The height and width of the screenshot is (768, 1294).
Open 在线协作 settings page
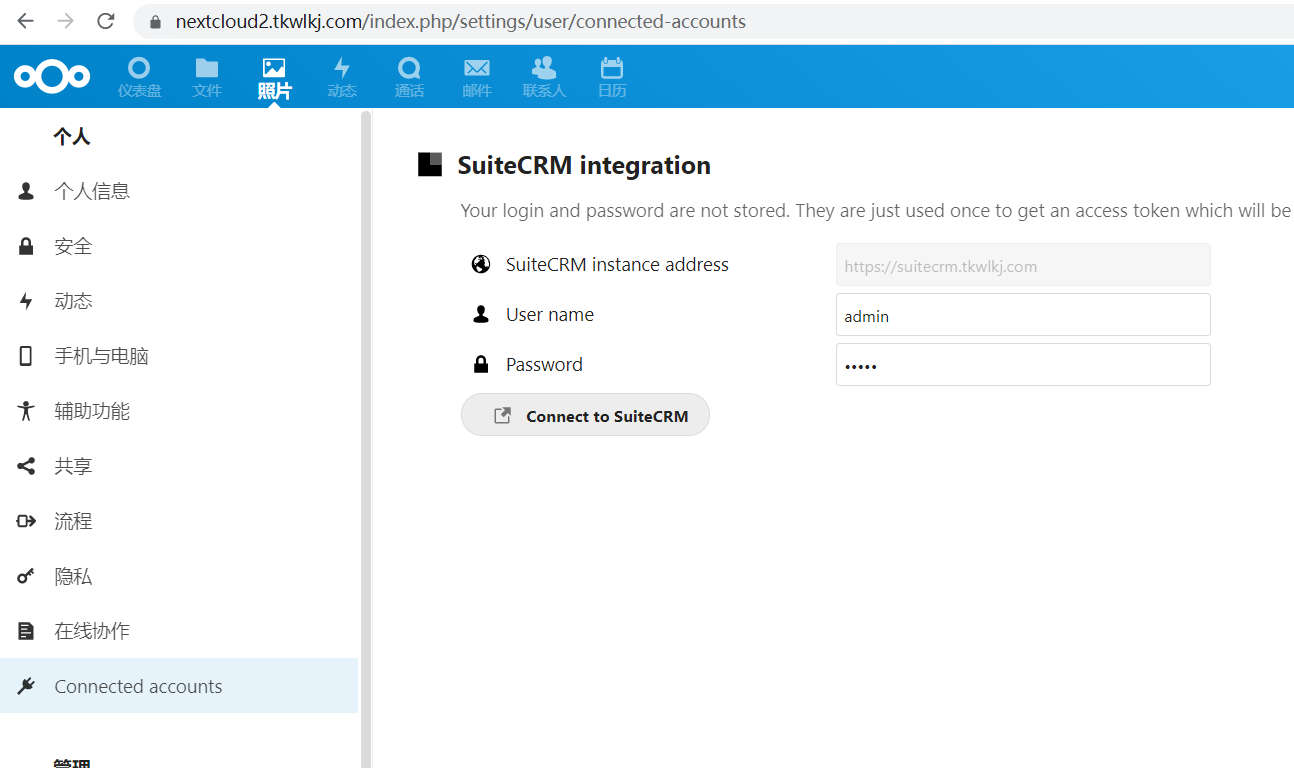(179, 631)
